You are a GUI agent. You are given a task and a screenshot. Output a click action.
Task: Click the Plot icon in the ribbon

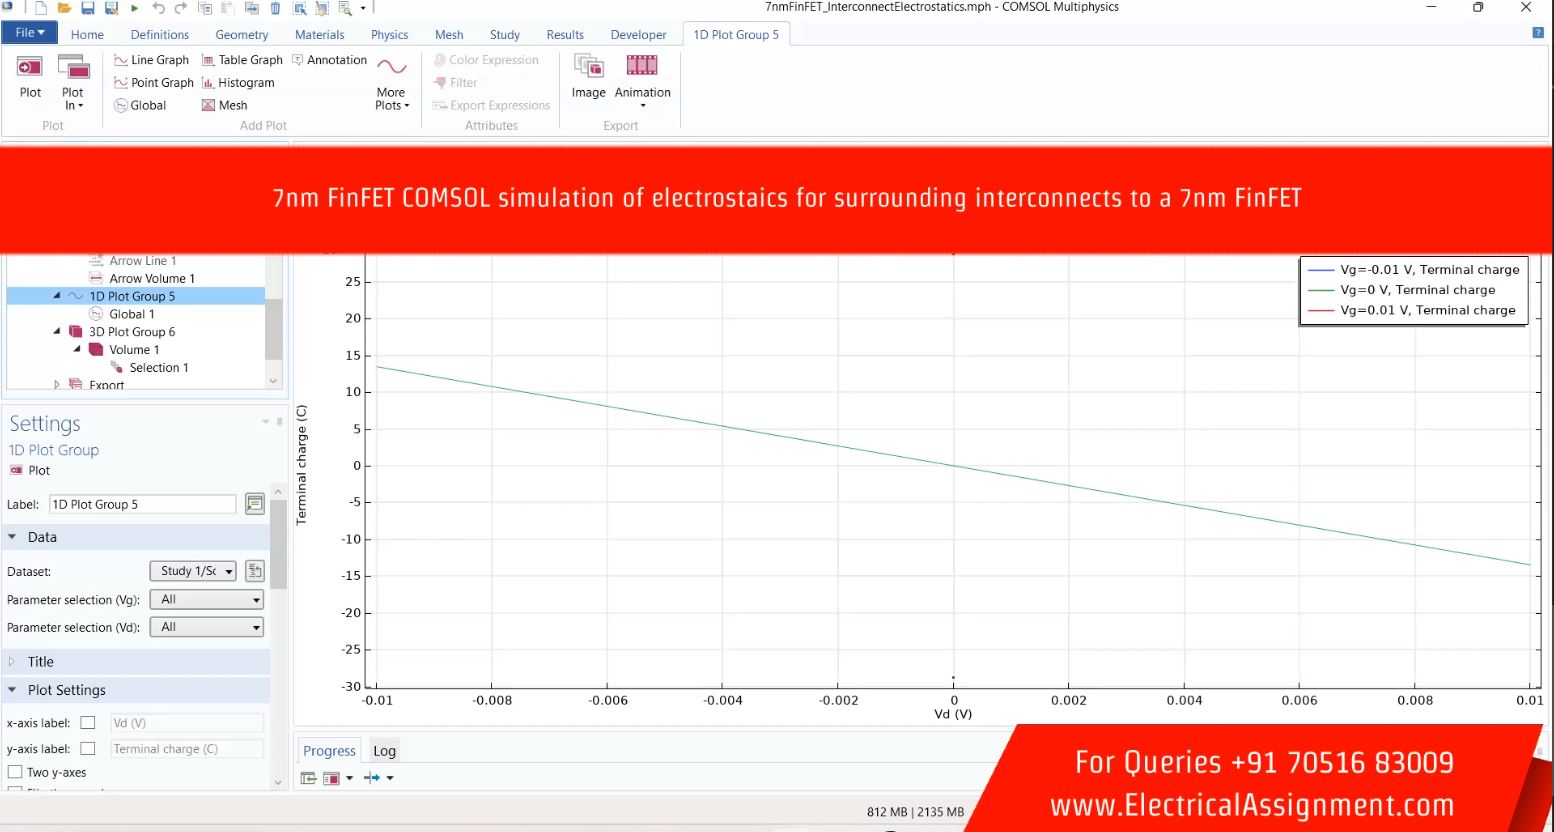pos(30,76)
